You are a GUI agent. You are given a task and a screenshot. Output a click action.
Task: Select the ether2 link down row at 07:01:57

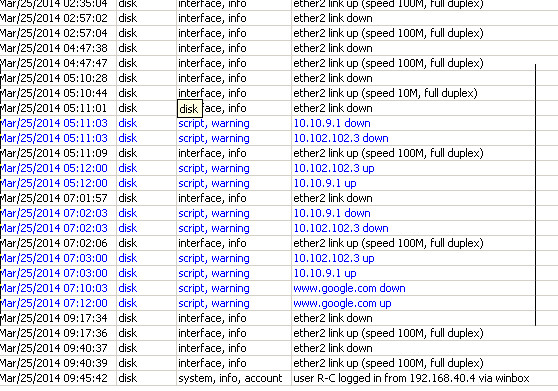point(279,198)
